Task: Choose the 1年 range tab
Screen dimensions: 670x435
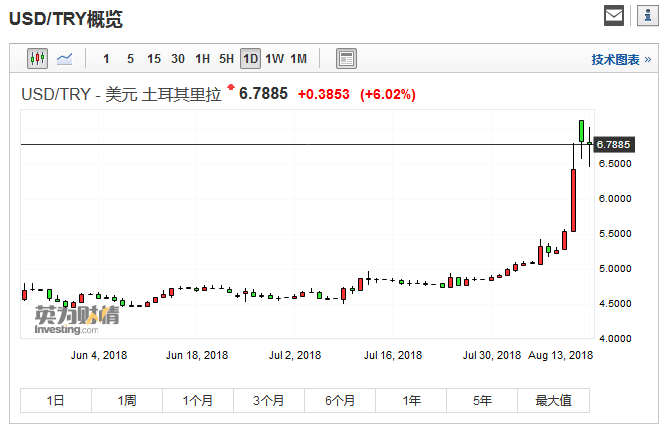Action: coord(411,400)
